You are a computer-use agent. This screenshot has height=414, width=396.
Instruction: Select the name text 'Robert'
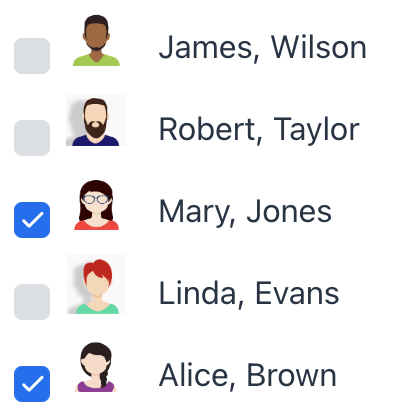click(211, 129)
